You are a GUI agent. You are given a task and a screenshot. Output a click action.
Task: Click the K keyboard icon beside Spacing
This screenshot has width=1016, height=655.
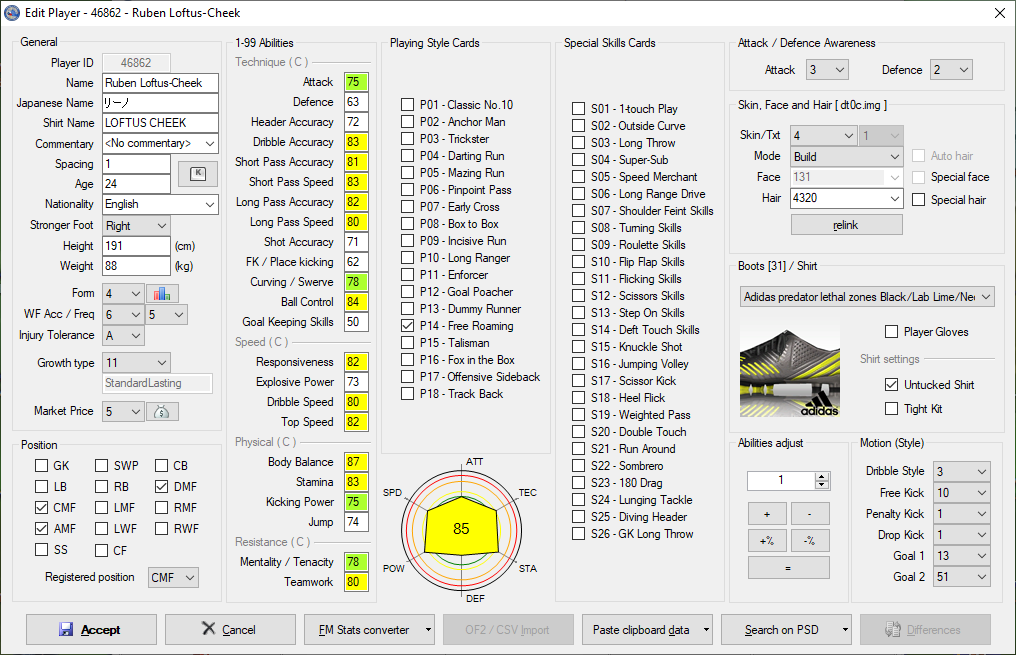click(x=198, y=174)
